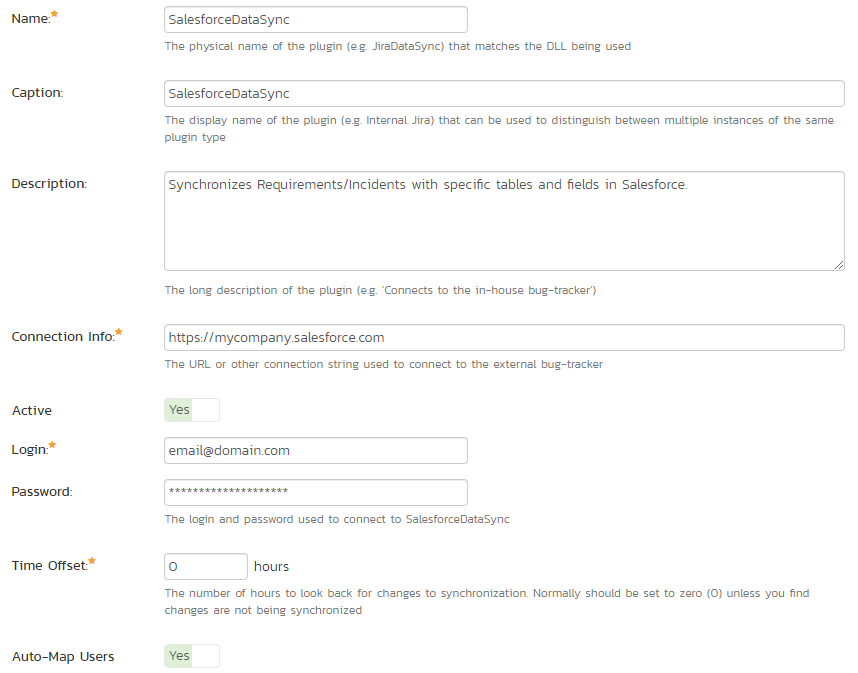
Task: Click the Auto-Map Users label
Action: (63, 657)
